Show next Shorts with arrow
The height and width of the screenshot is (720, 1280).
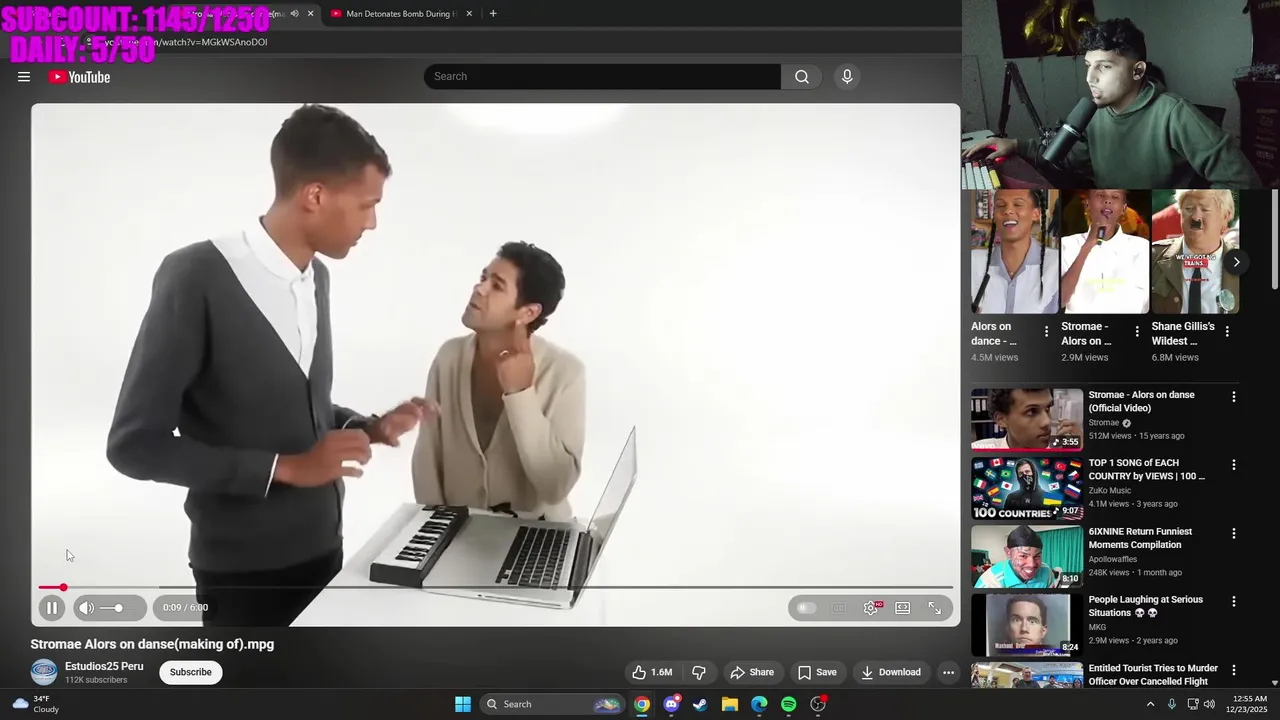[1236, 262]
